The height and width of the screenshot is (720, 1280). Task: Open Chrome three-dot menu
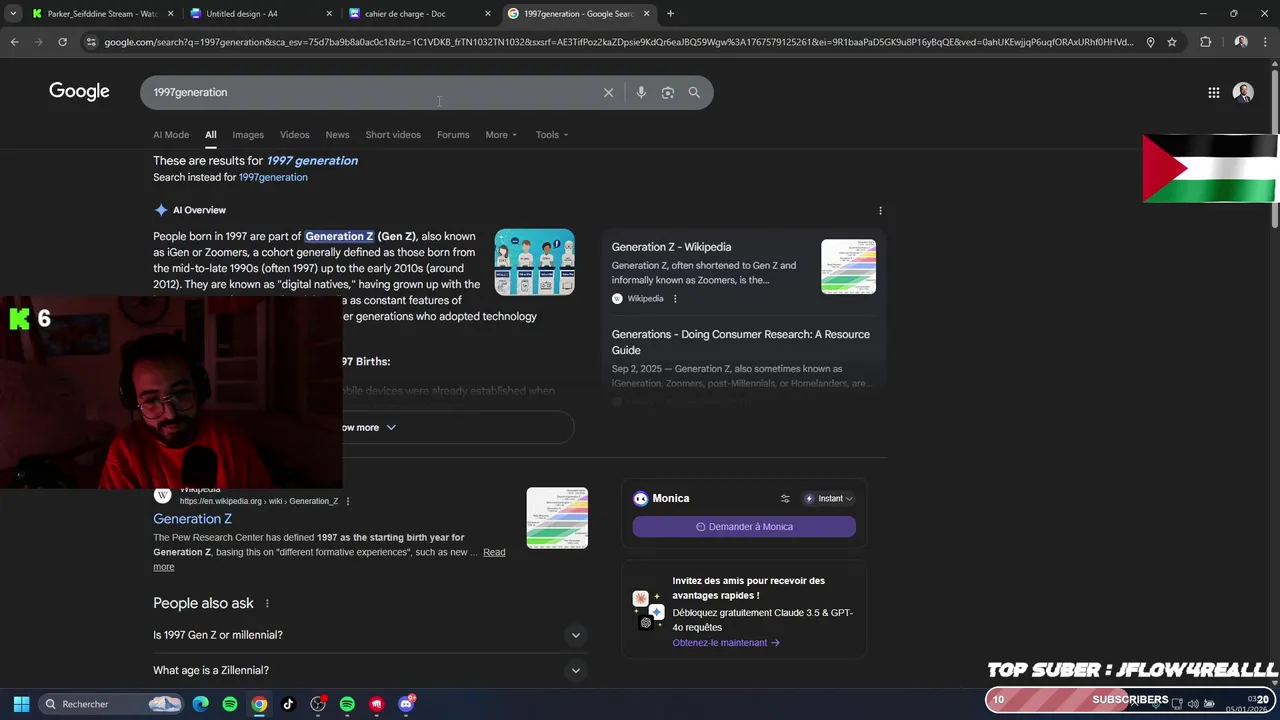(1267, 42)
